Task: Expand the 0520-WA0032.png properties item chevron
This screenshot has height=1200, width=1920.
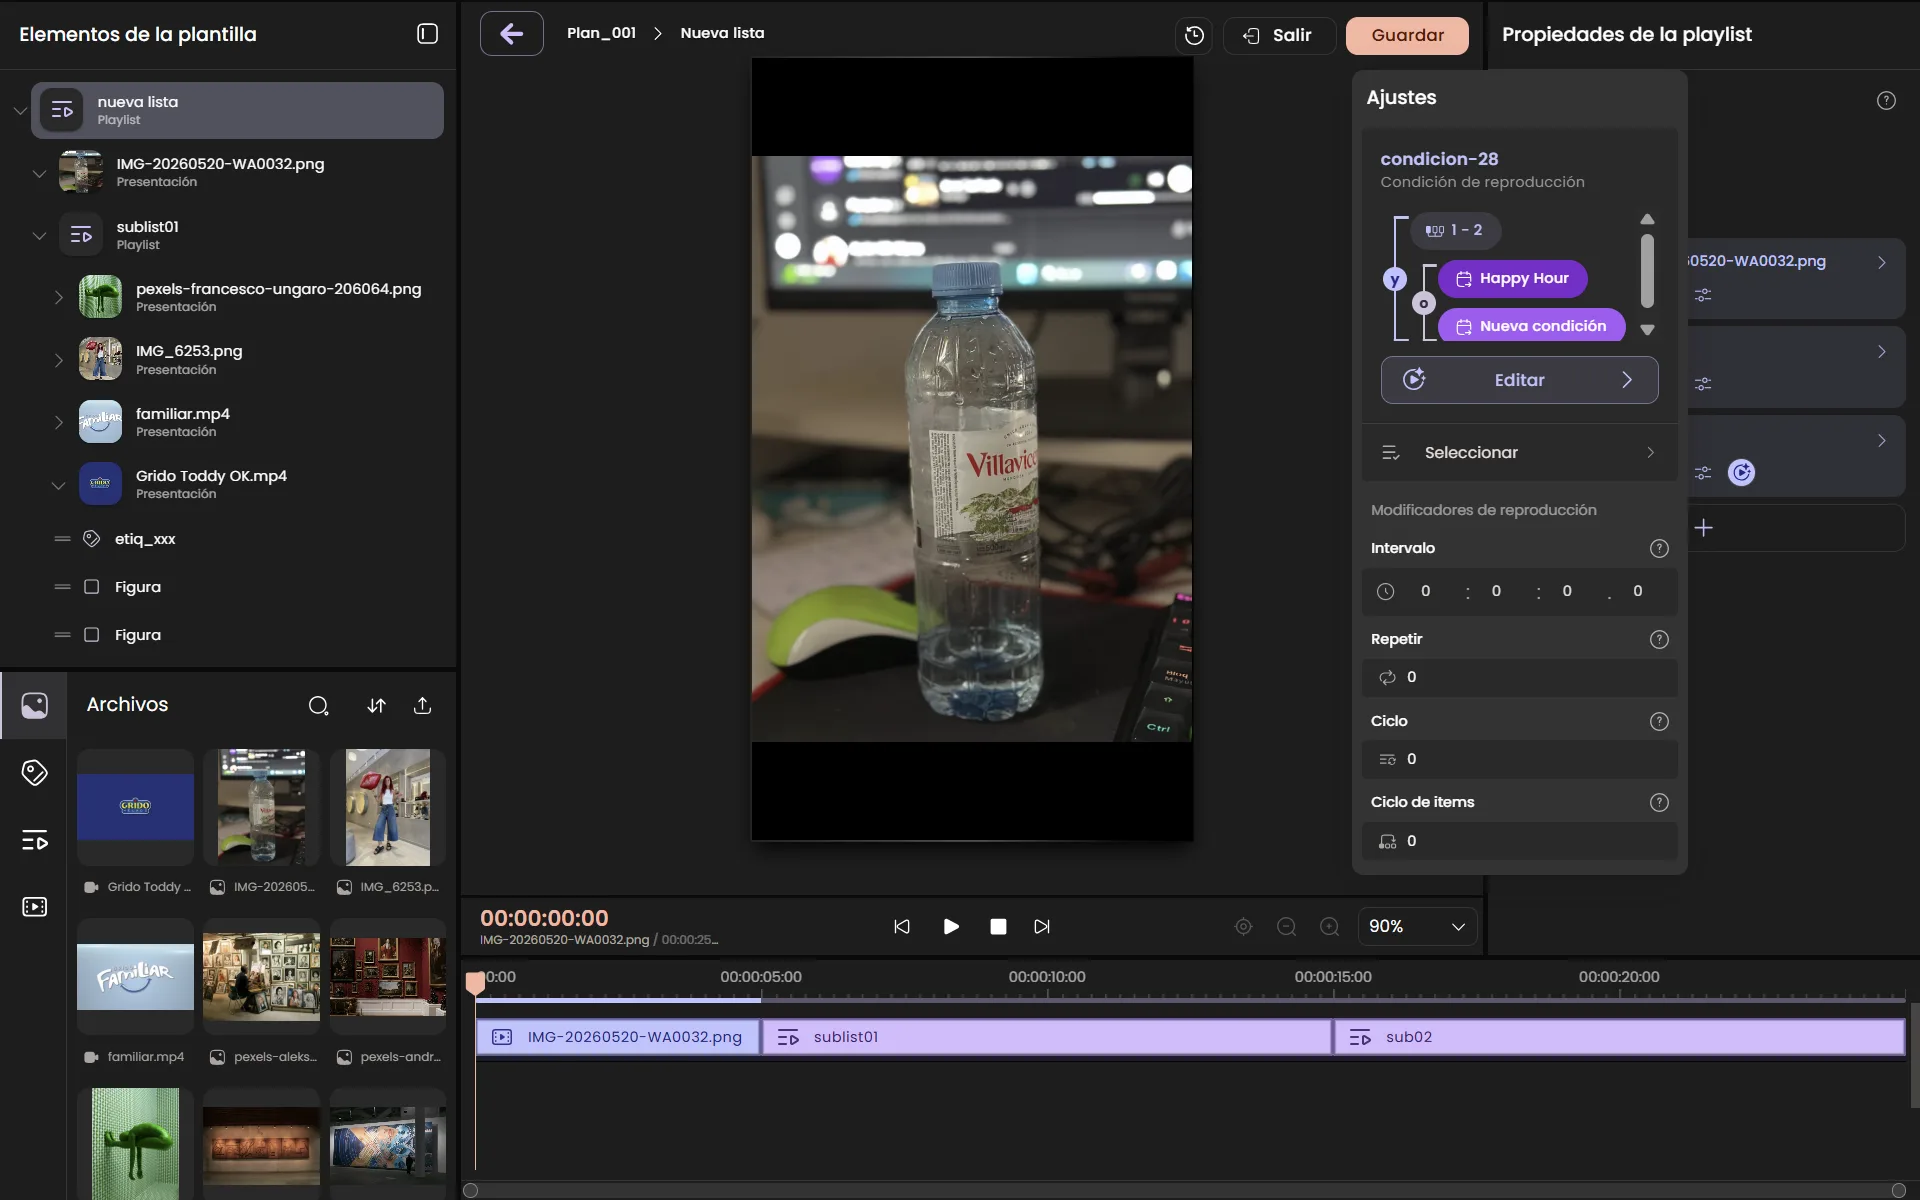Action: pyautogui.click(x=1882, y=262)
